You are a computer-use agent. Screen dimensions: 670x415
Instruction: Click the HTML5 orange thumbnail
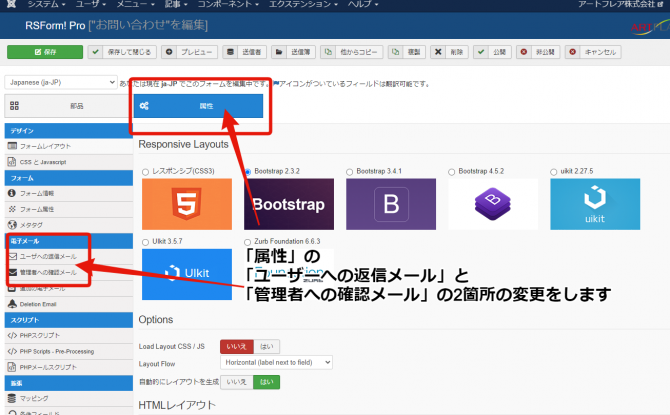tap(187, 204)
